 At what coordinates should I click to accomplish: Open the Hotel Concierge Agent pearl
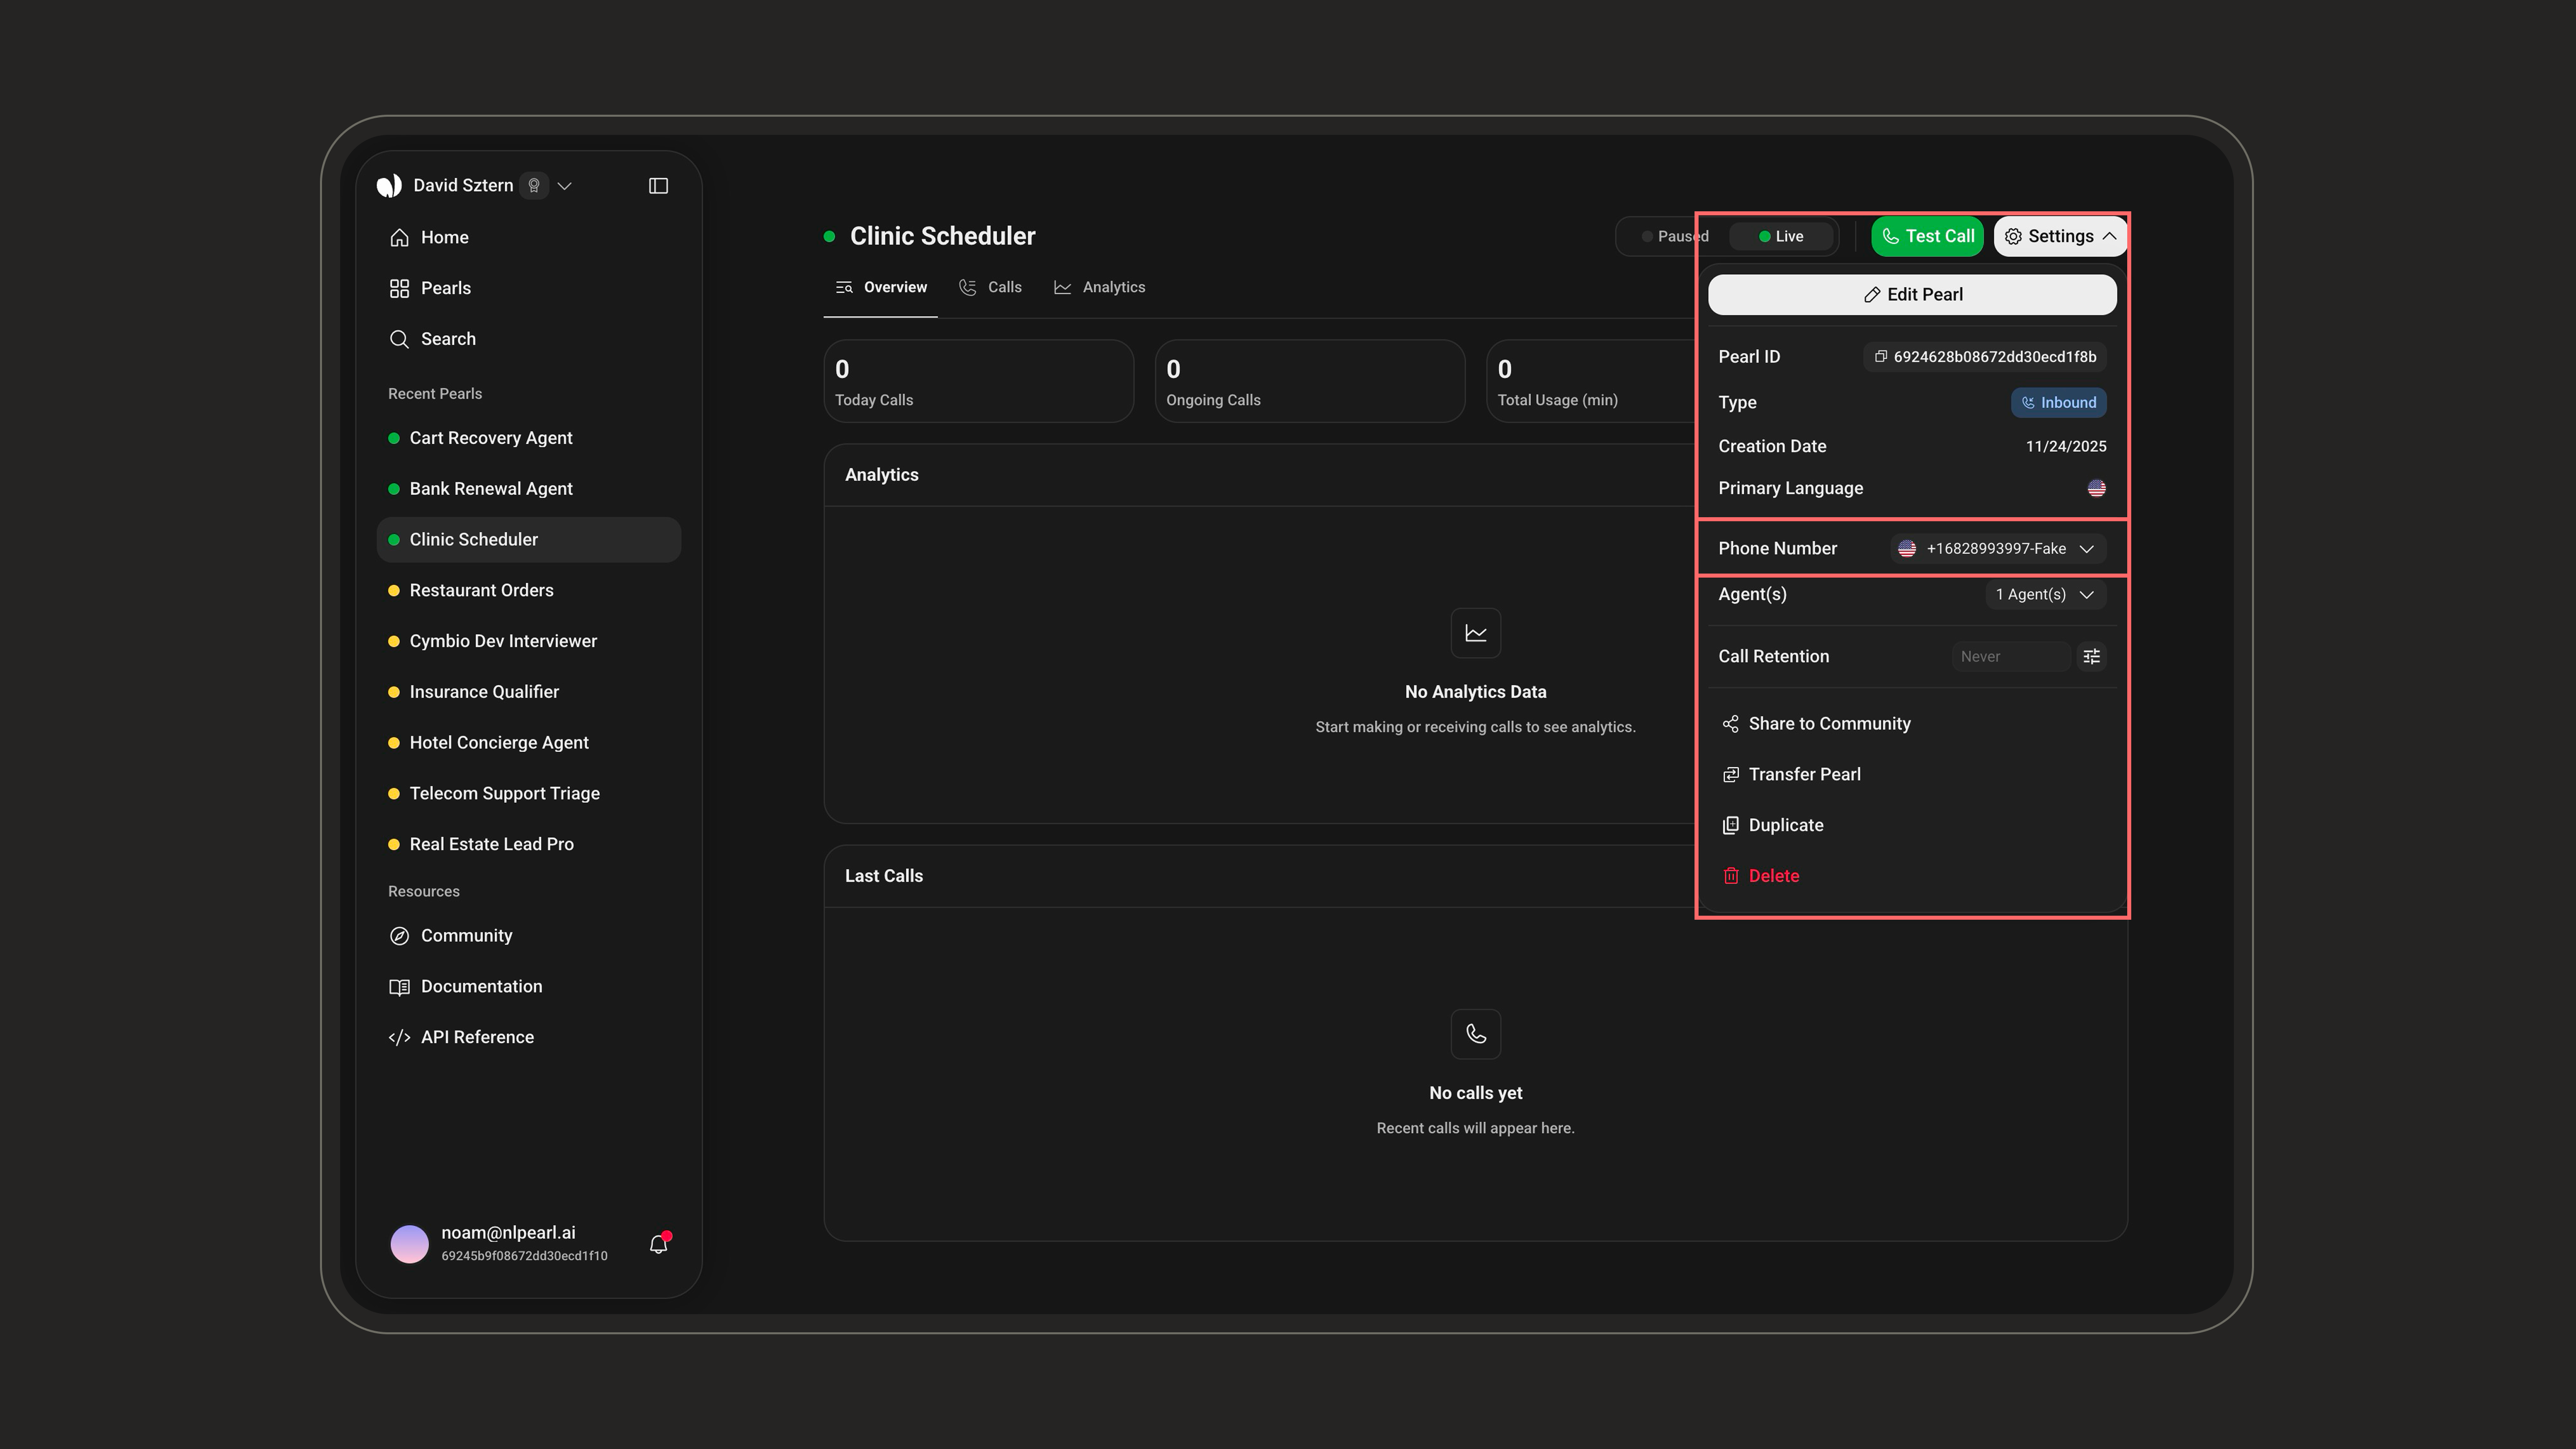pos(528,743)
